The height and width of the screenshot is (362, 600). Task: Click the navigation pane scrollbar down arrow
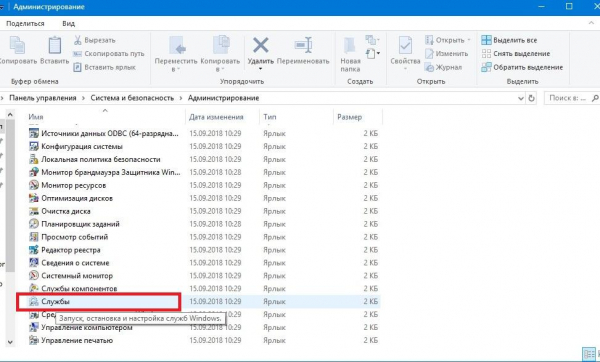[10, 342]
